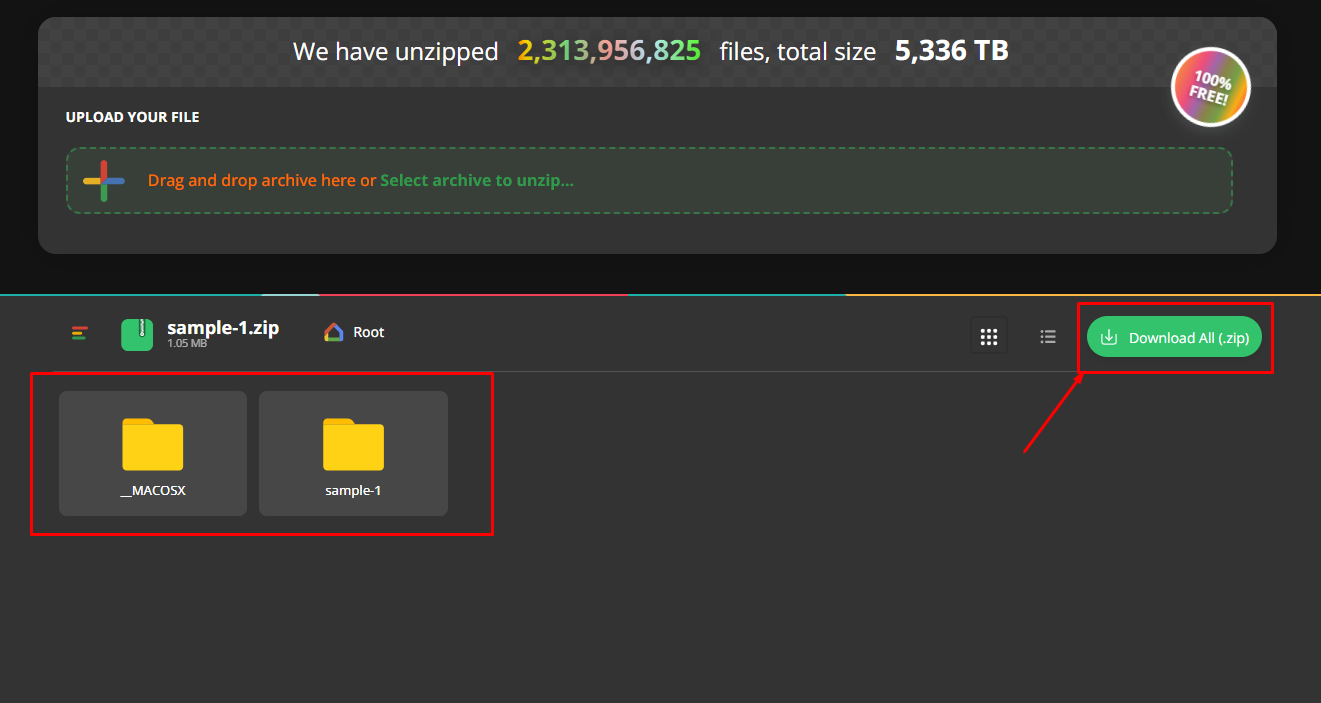
Task: Switch to list view layout
Action: (x=1047, y=336)
